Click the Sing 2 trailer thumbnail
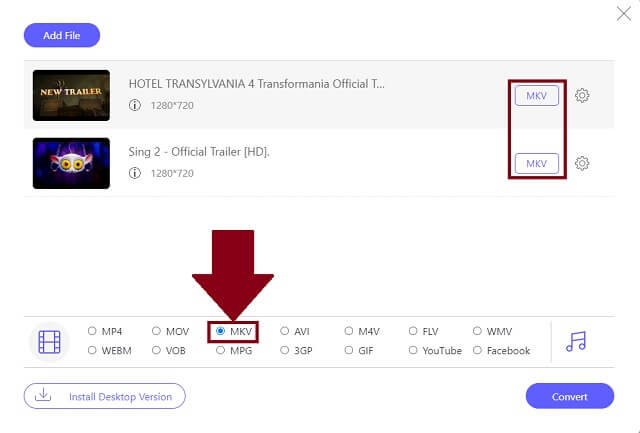Image resolution: width=640 pixels, height=433 pixels. pyautogui.click(x=71, y=163)
